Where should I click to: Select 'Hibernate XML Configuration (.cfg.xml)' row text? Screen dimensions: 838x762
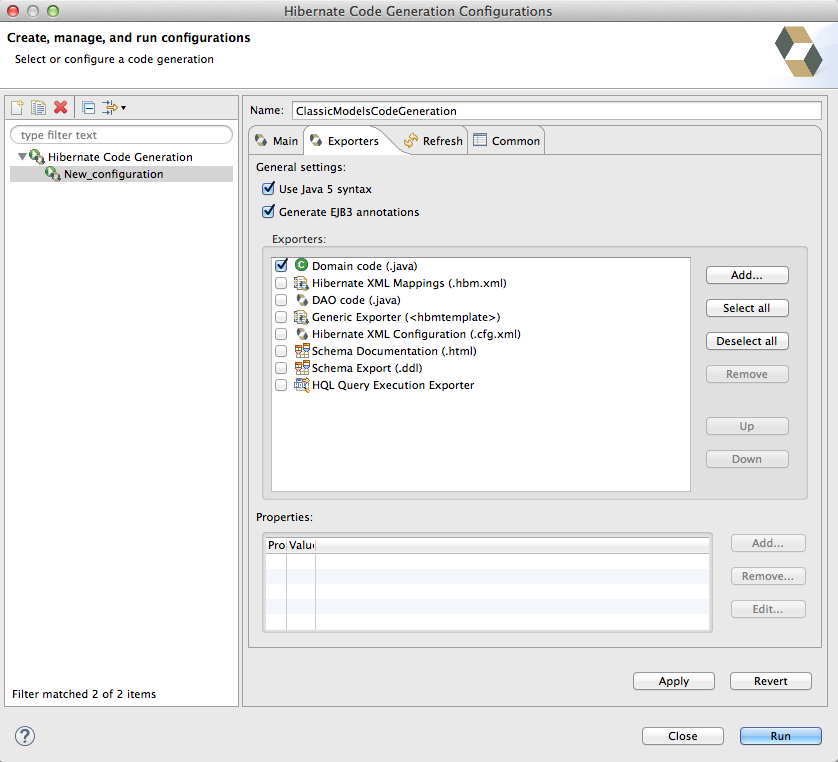(416, 335)
